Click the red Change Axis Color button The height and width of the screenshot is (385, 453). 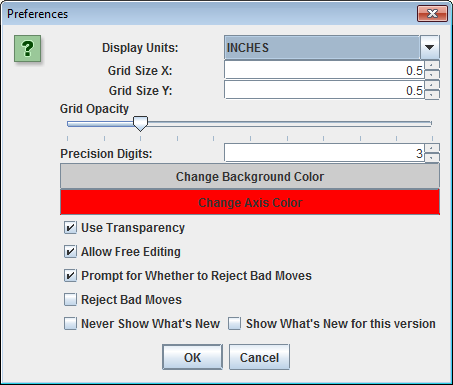click(250, 202)
